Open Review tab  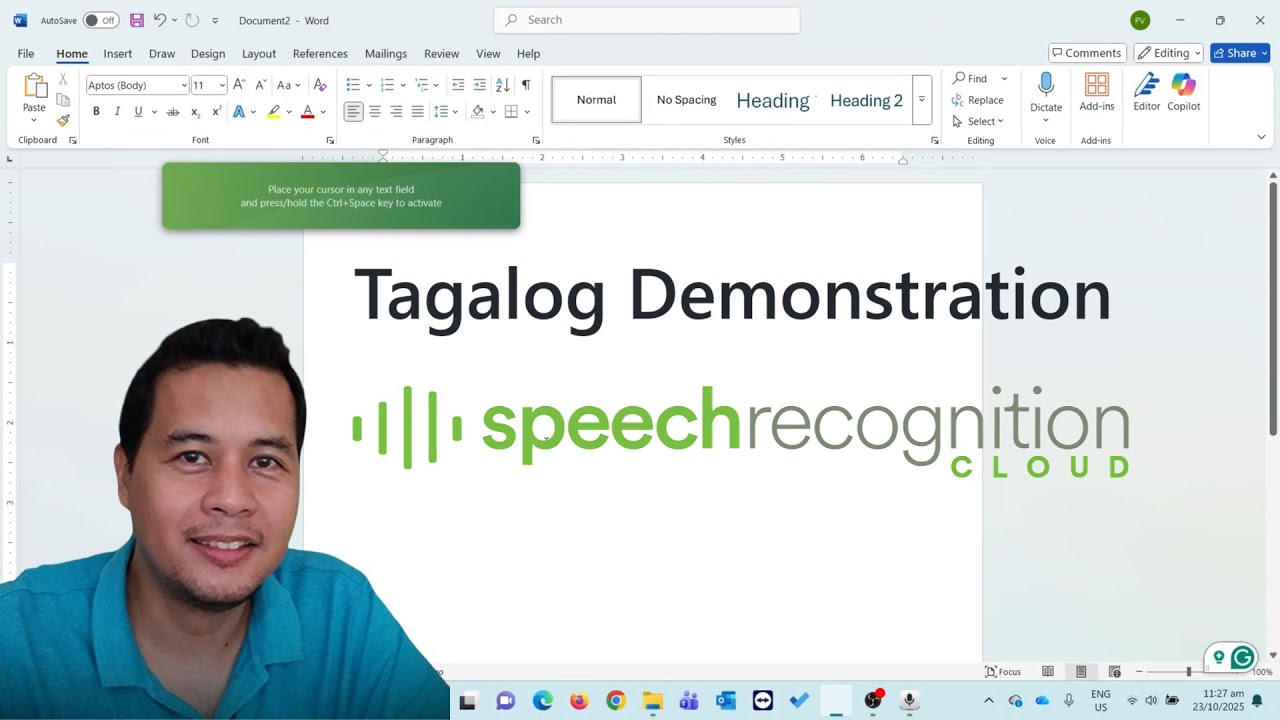pos(441,54)
